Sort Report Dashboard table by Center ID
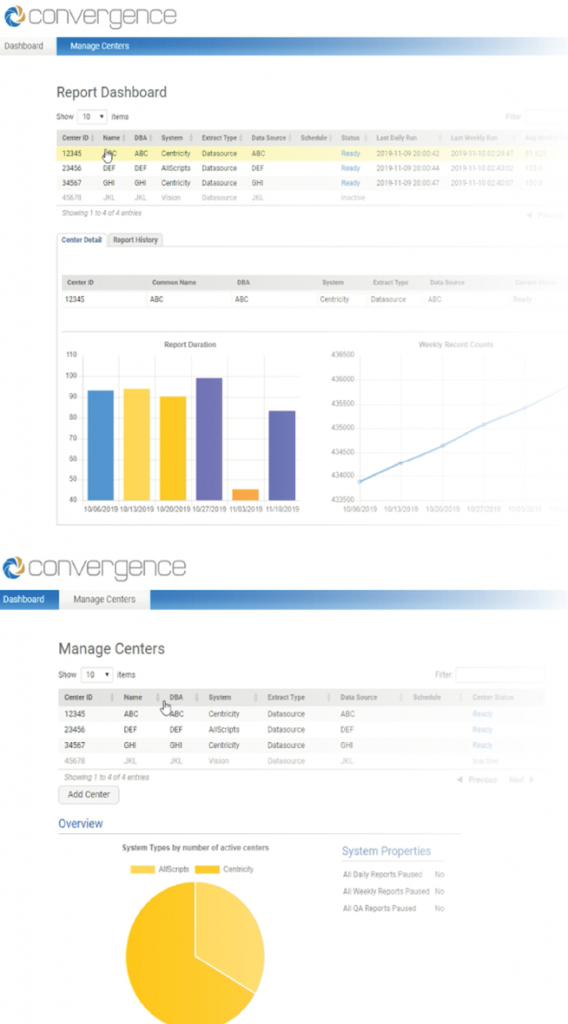This screenshot has height=1024, width=568. 77,138
